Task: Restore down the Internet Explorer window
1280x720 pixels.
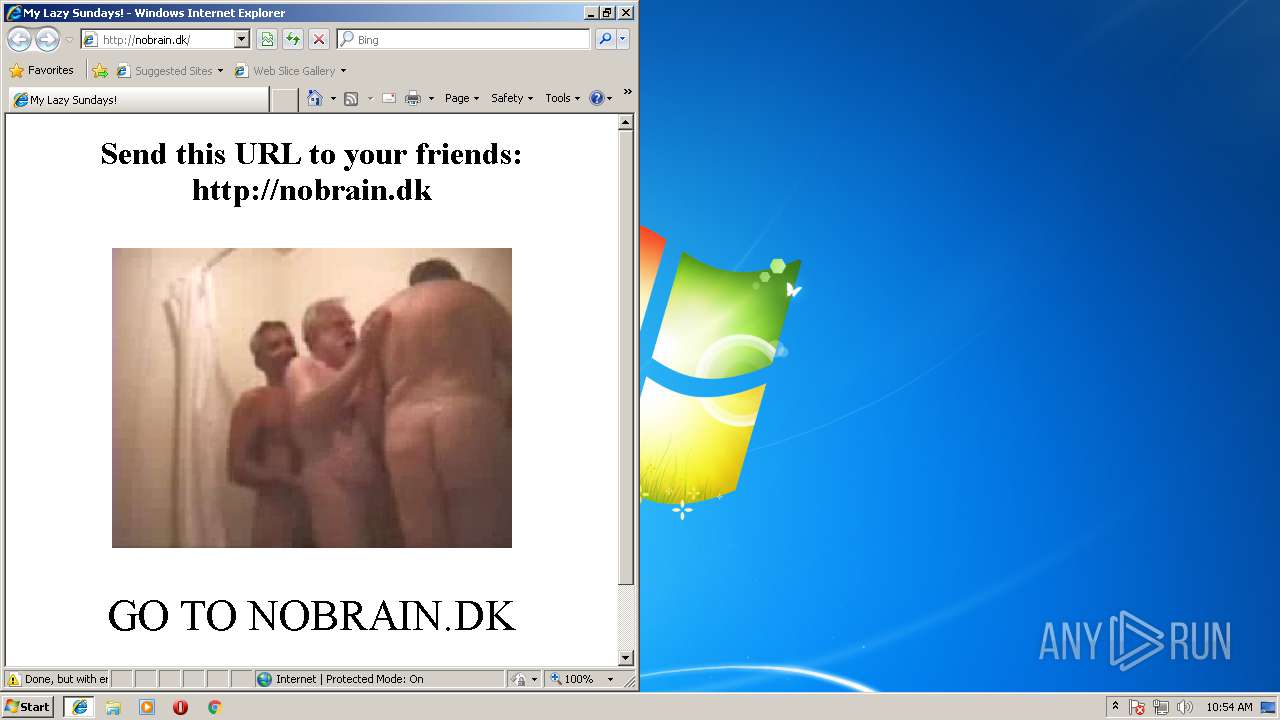Action: click(607, 13)
